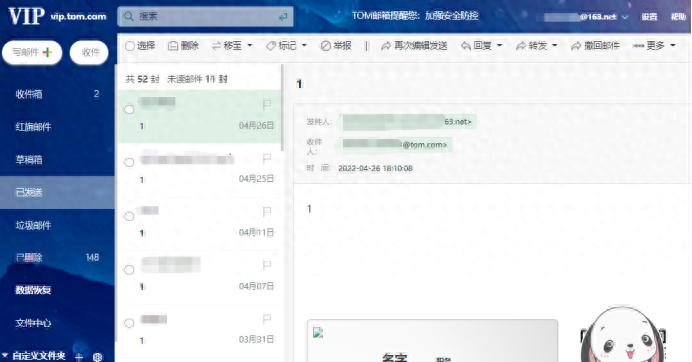Select the radio button of 03月31日 mail
692x362 pixels.
pos(129,324)
